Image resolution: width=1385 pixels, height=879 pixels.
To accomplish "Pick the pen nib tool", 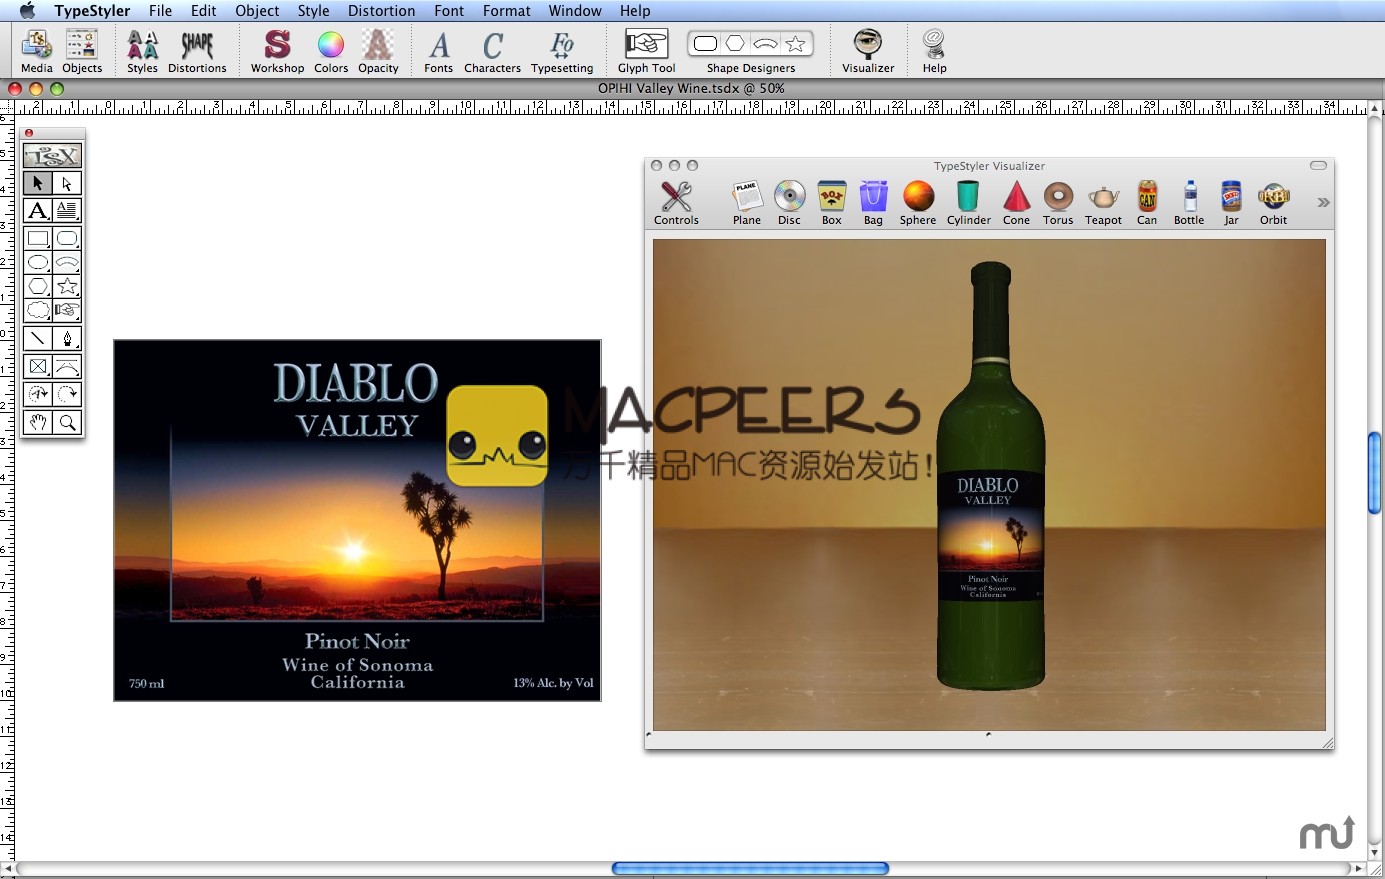I will click(67, 338).
